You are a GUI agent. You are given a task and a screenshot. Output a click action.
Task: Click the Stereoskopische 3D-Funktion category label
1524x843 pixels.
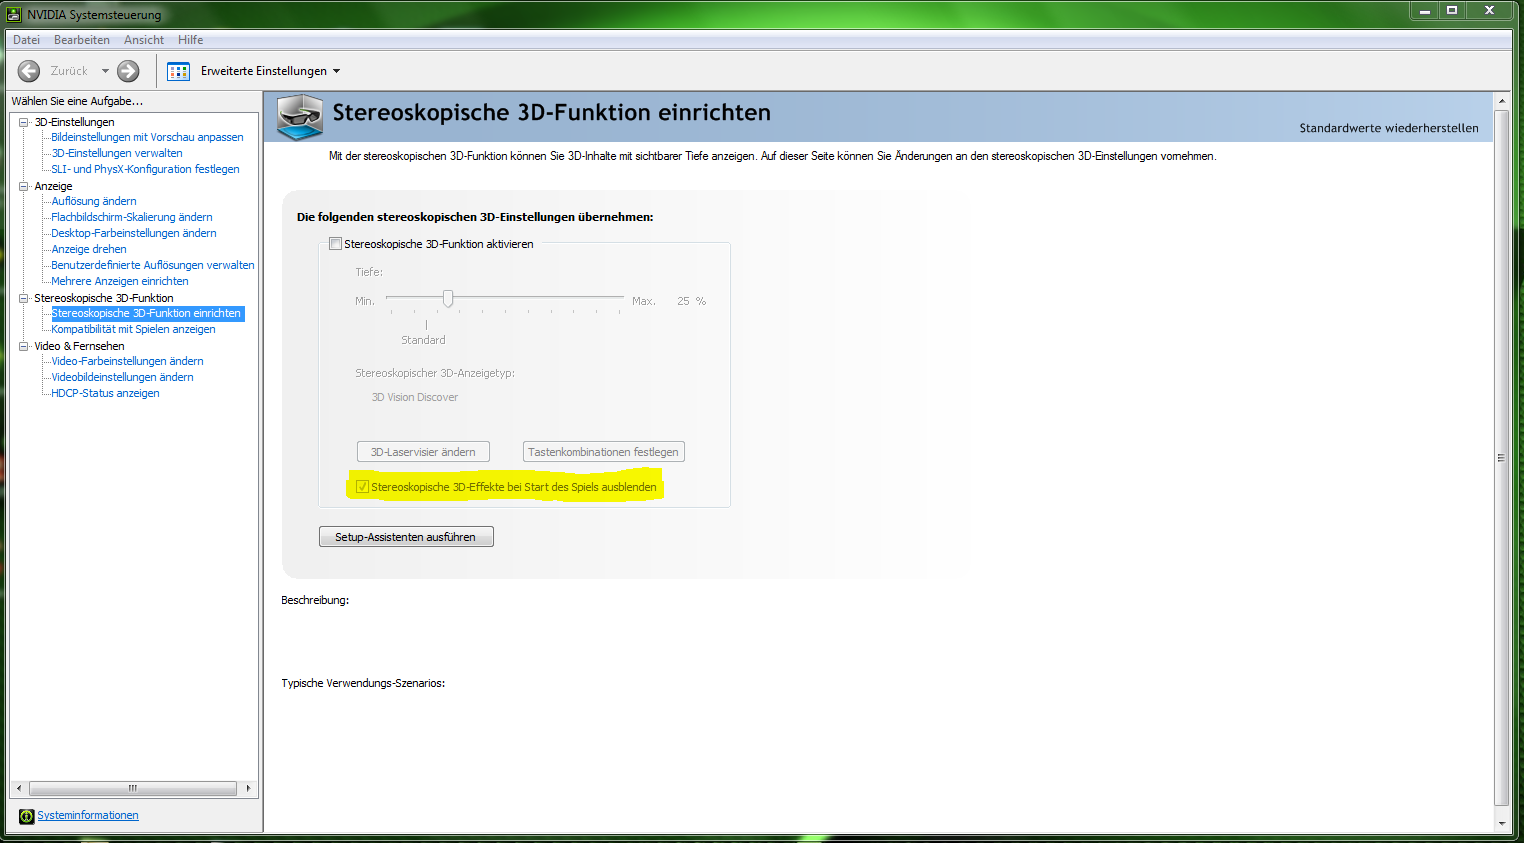click(x=104, y=298)
